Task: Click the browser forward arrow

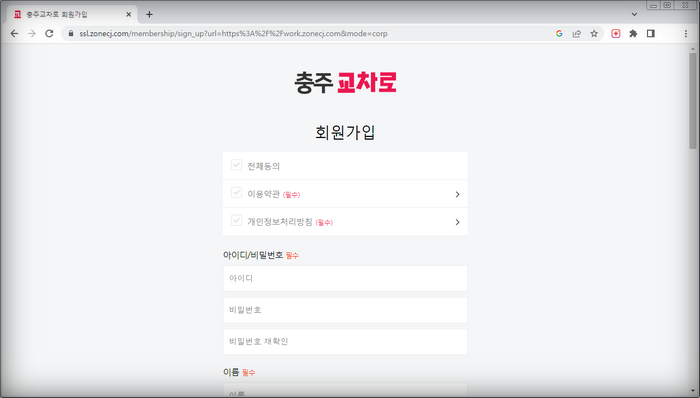Action: [x=32, y=33]
